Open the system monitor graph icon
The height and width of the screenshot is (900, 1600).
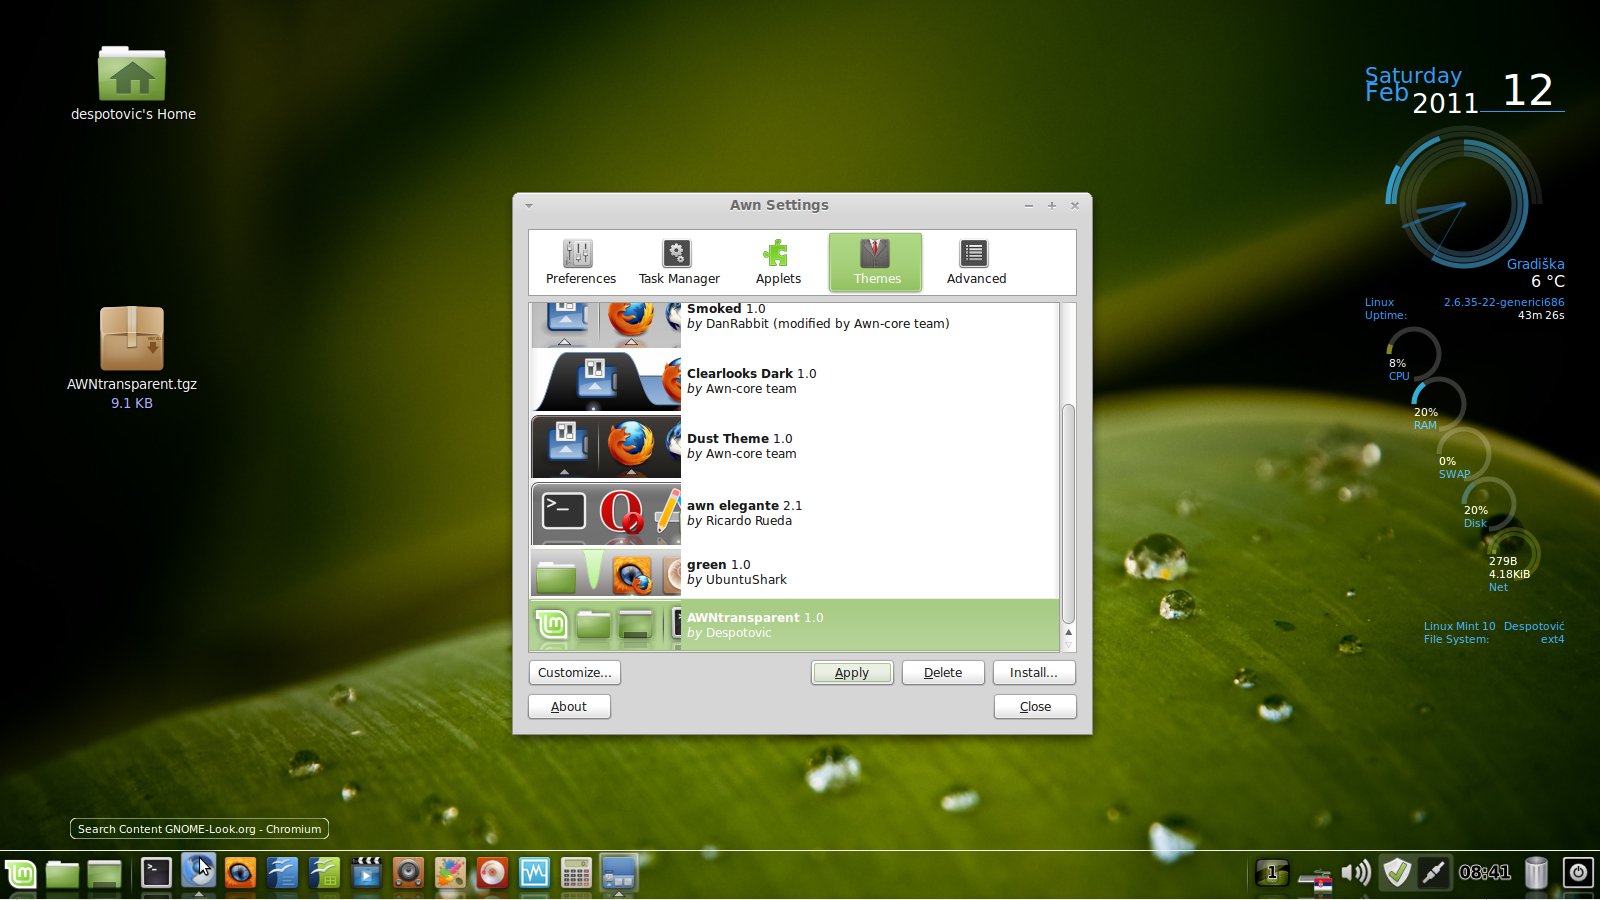[534, 873]
